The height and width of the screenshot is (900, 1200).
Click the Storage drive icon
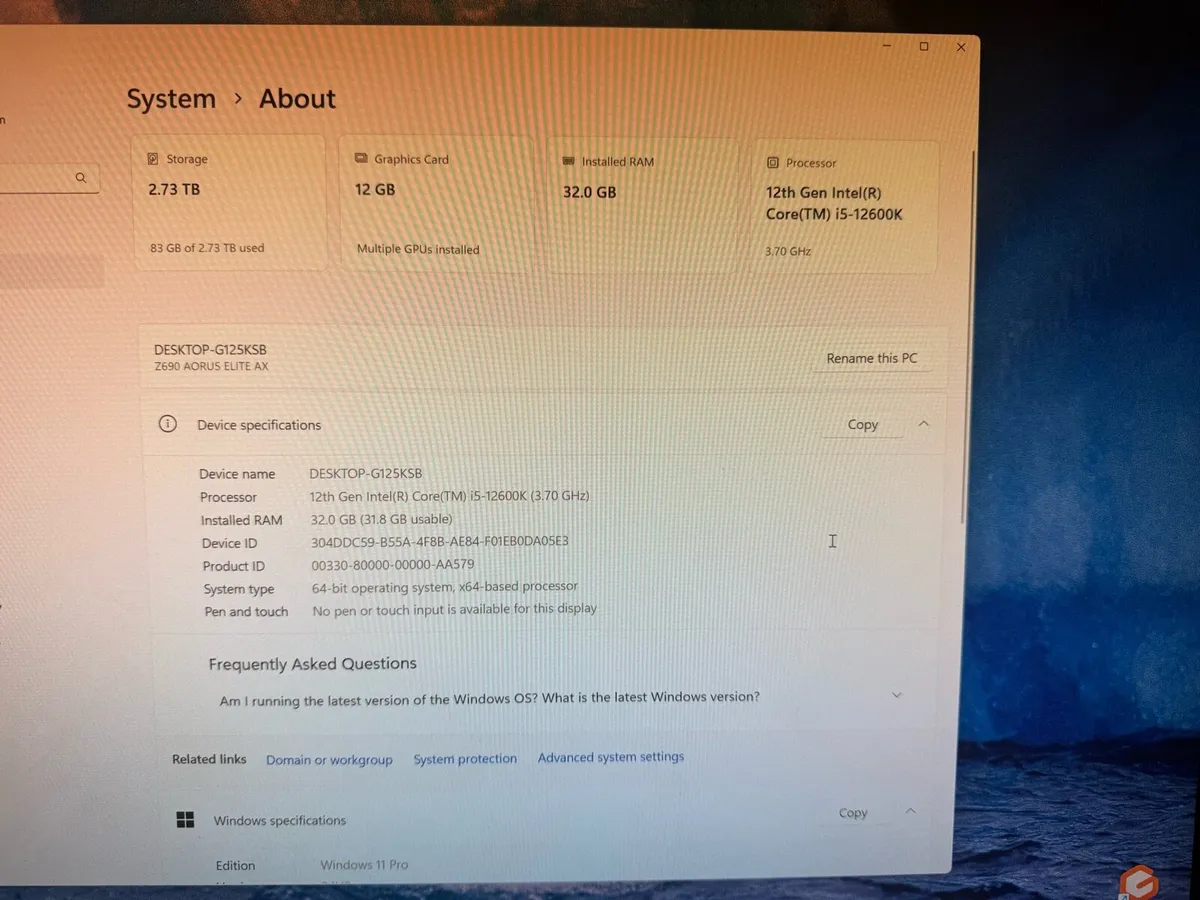point(153,159)
